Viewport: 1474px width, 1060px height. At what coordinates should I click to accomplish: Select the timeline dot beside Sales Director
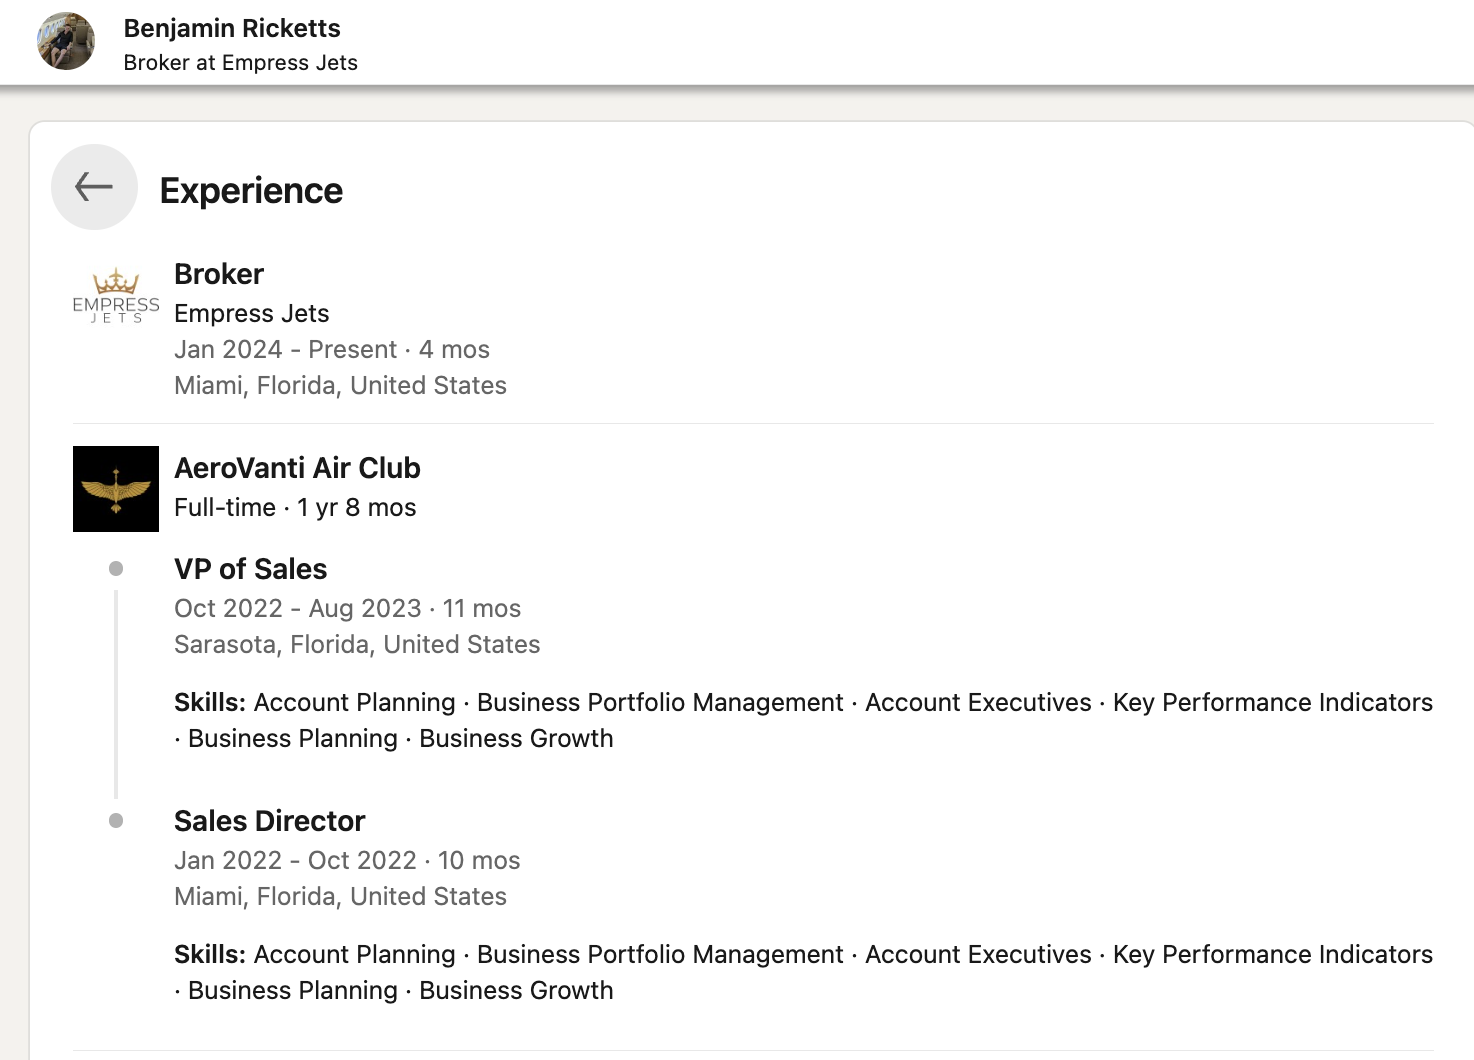(115, 820)
